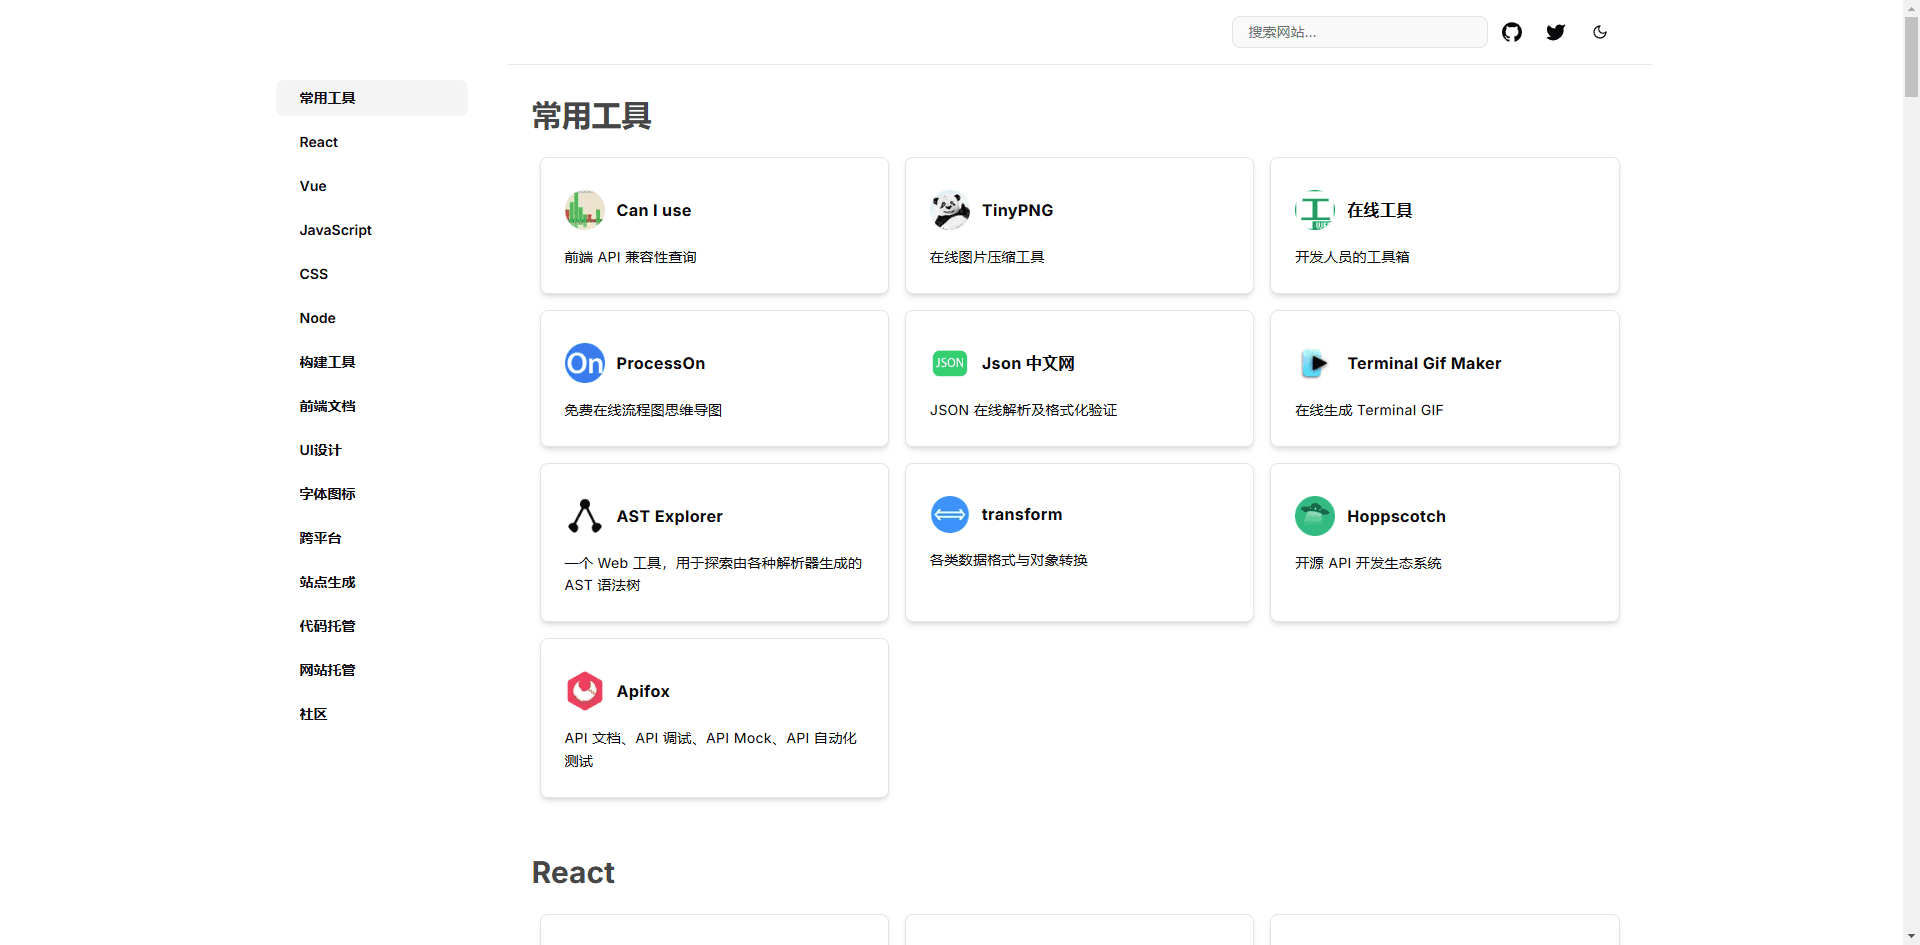
Task: Click the Hoppscotch logo icon
Action: pyautogui.click(x=1314, y=516)
